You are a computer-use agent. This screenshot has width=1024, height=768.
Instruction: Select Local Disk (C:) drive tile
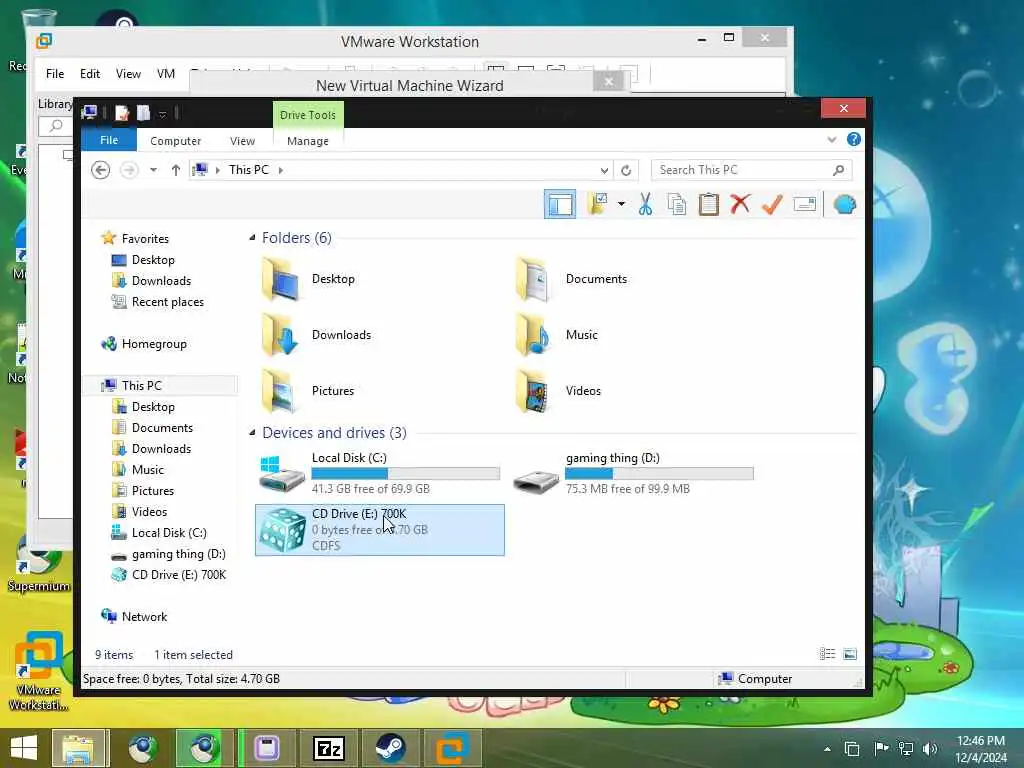tap(379, 473)
